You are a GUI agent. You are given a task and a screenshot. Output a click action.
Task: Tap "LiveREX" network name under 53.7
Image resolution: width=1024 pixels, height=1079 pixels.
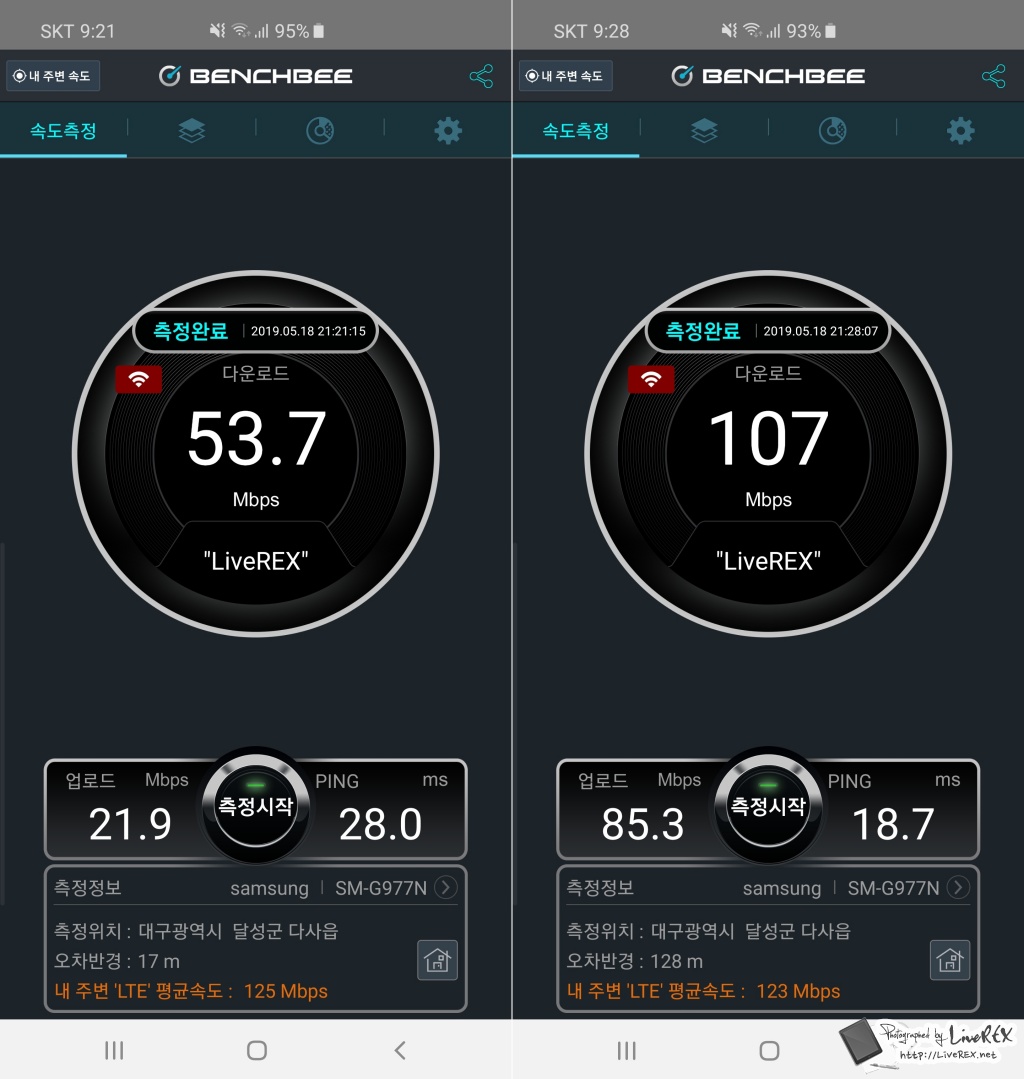(x=256, y=561)
